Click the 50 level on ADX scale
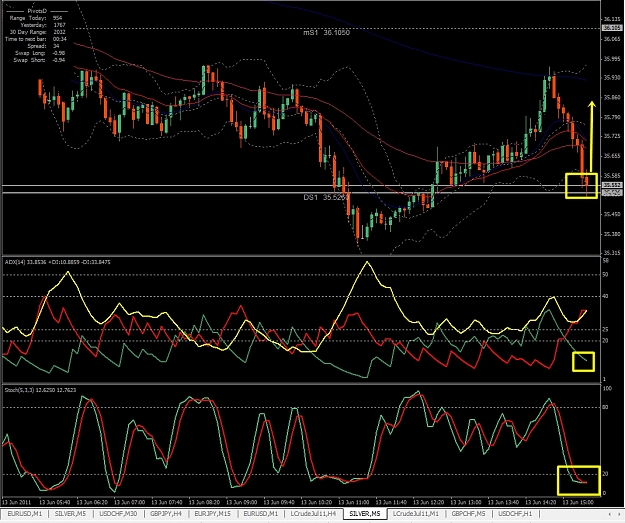 pyautogui.click(x=605, y=274)
